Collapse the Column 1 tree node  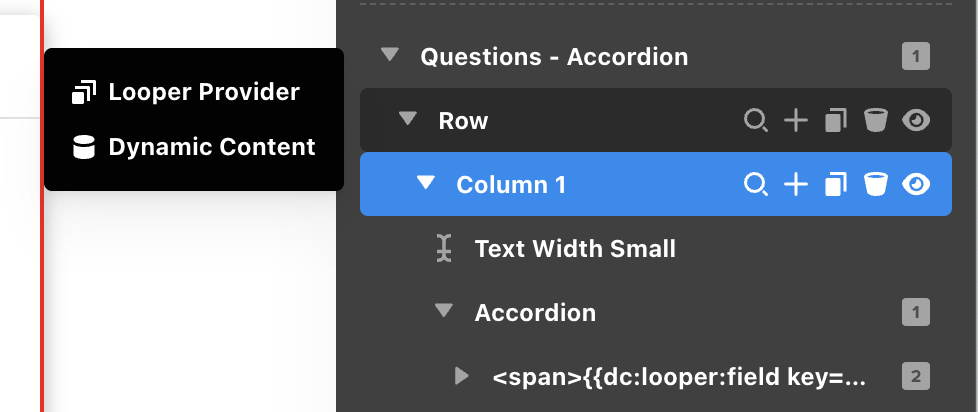tap(426, 183)
